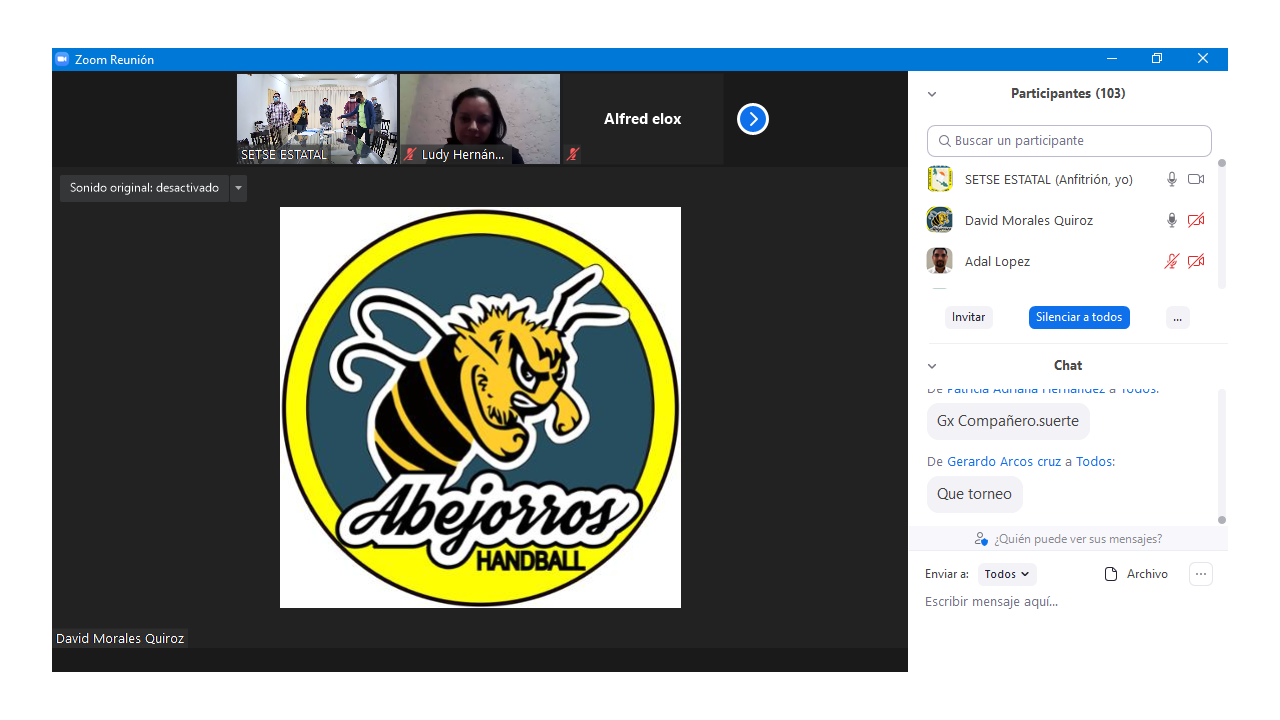Image resolution: width=1280 pixels, height=720 pixels.
Task: Click Silenciar a todos button
Action: pos(1079,317)
